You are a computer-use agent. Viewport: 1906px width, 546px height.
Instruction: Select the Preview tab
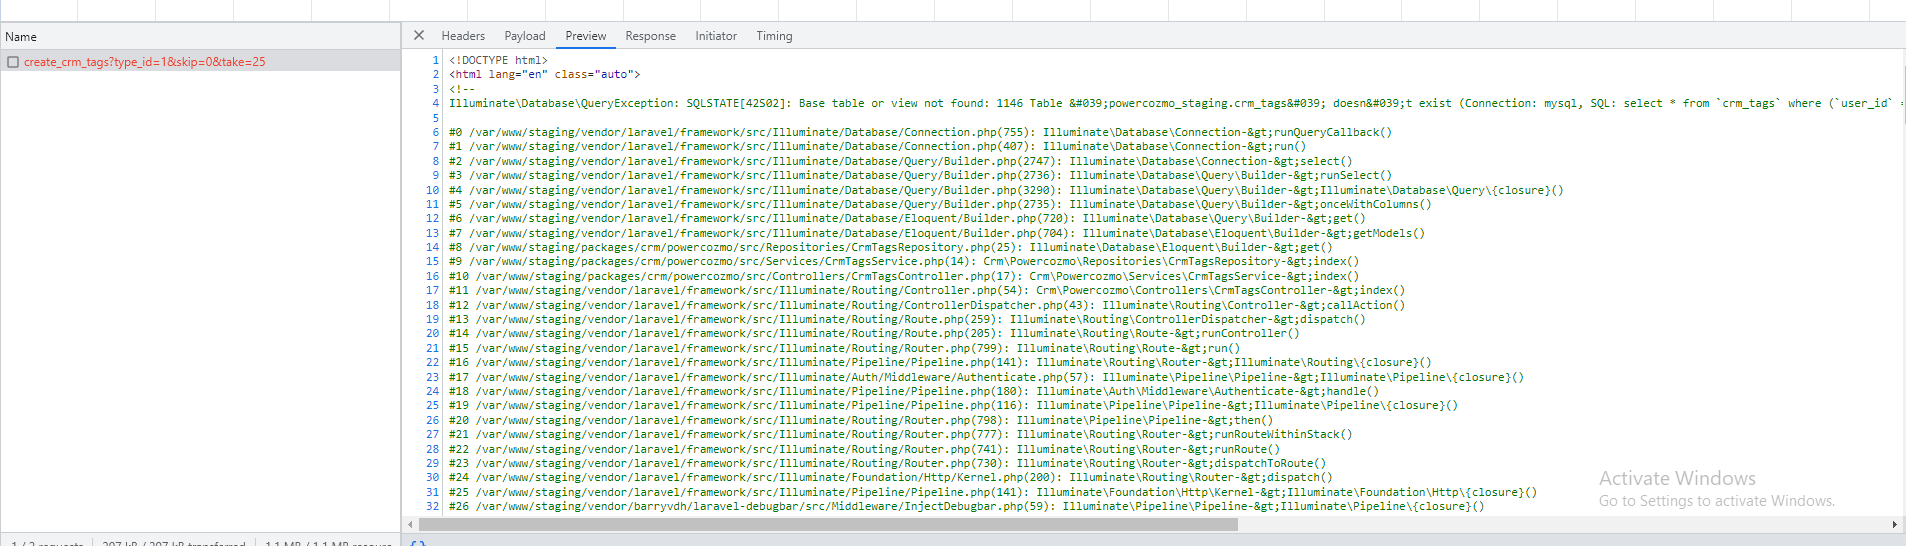[585, 36]
